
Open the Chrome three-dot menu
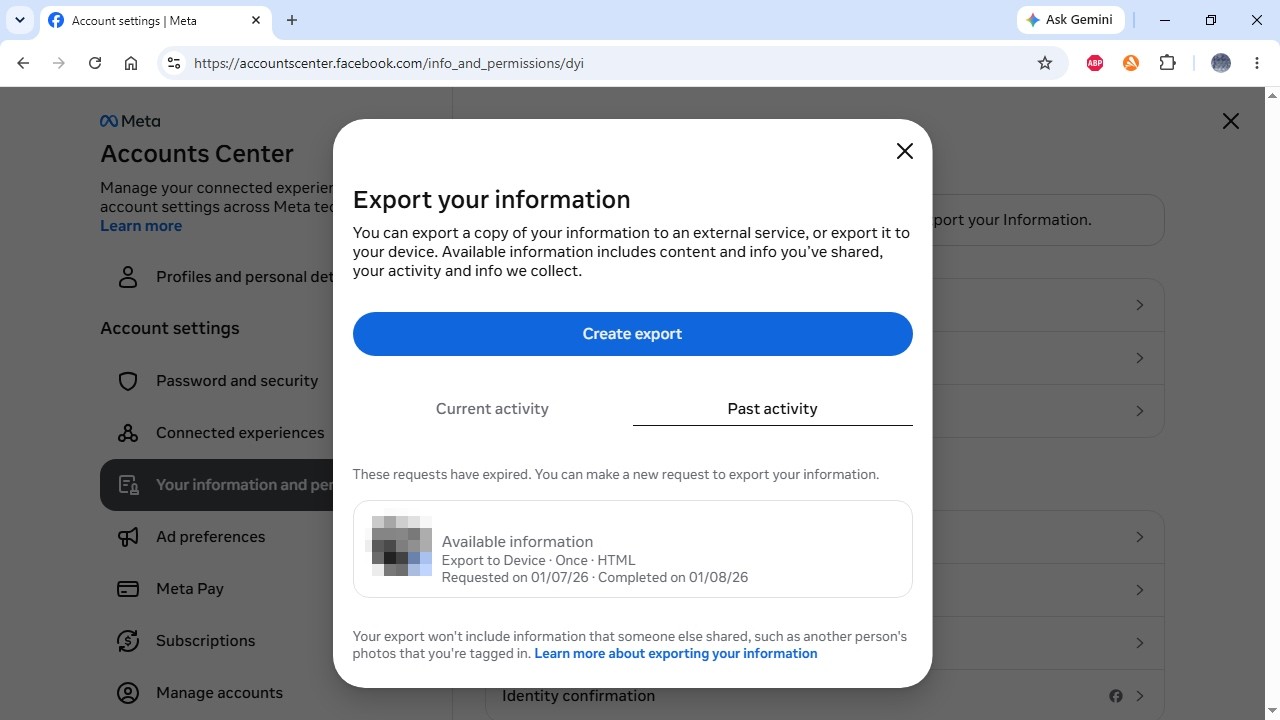coord(1257,63)
